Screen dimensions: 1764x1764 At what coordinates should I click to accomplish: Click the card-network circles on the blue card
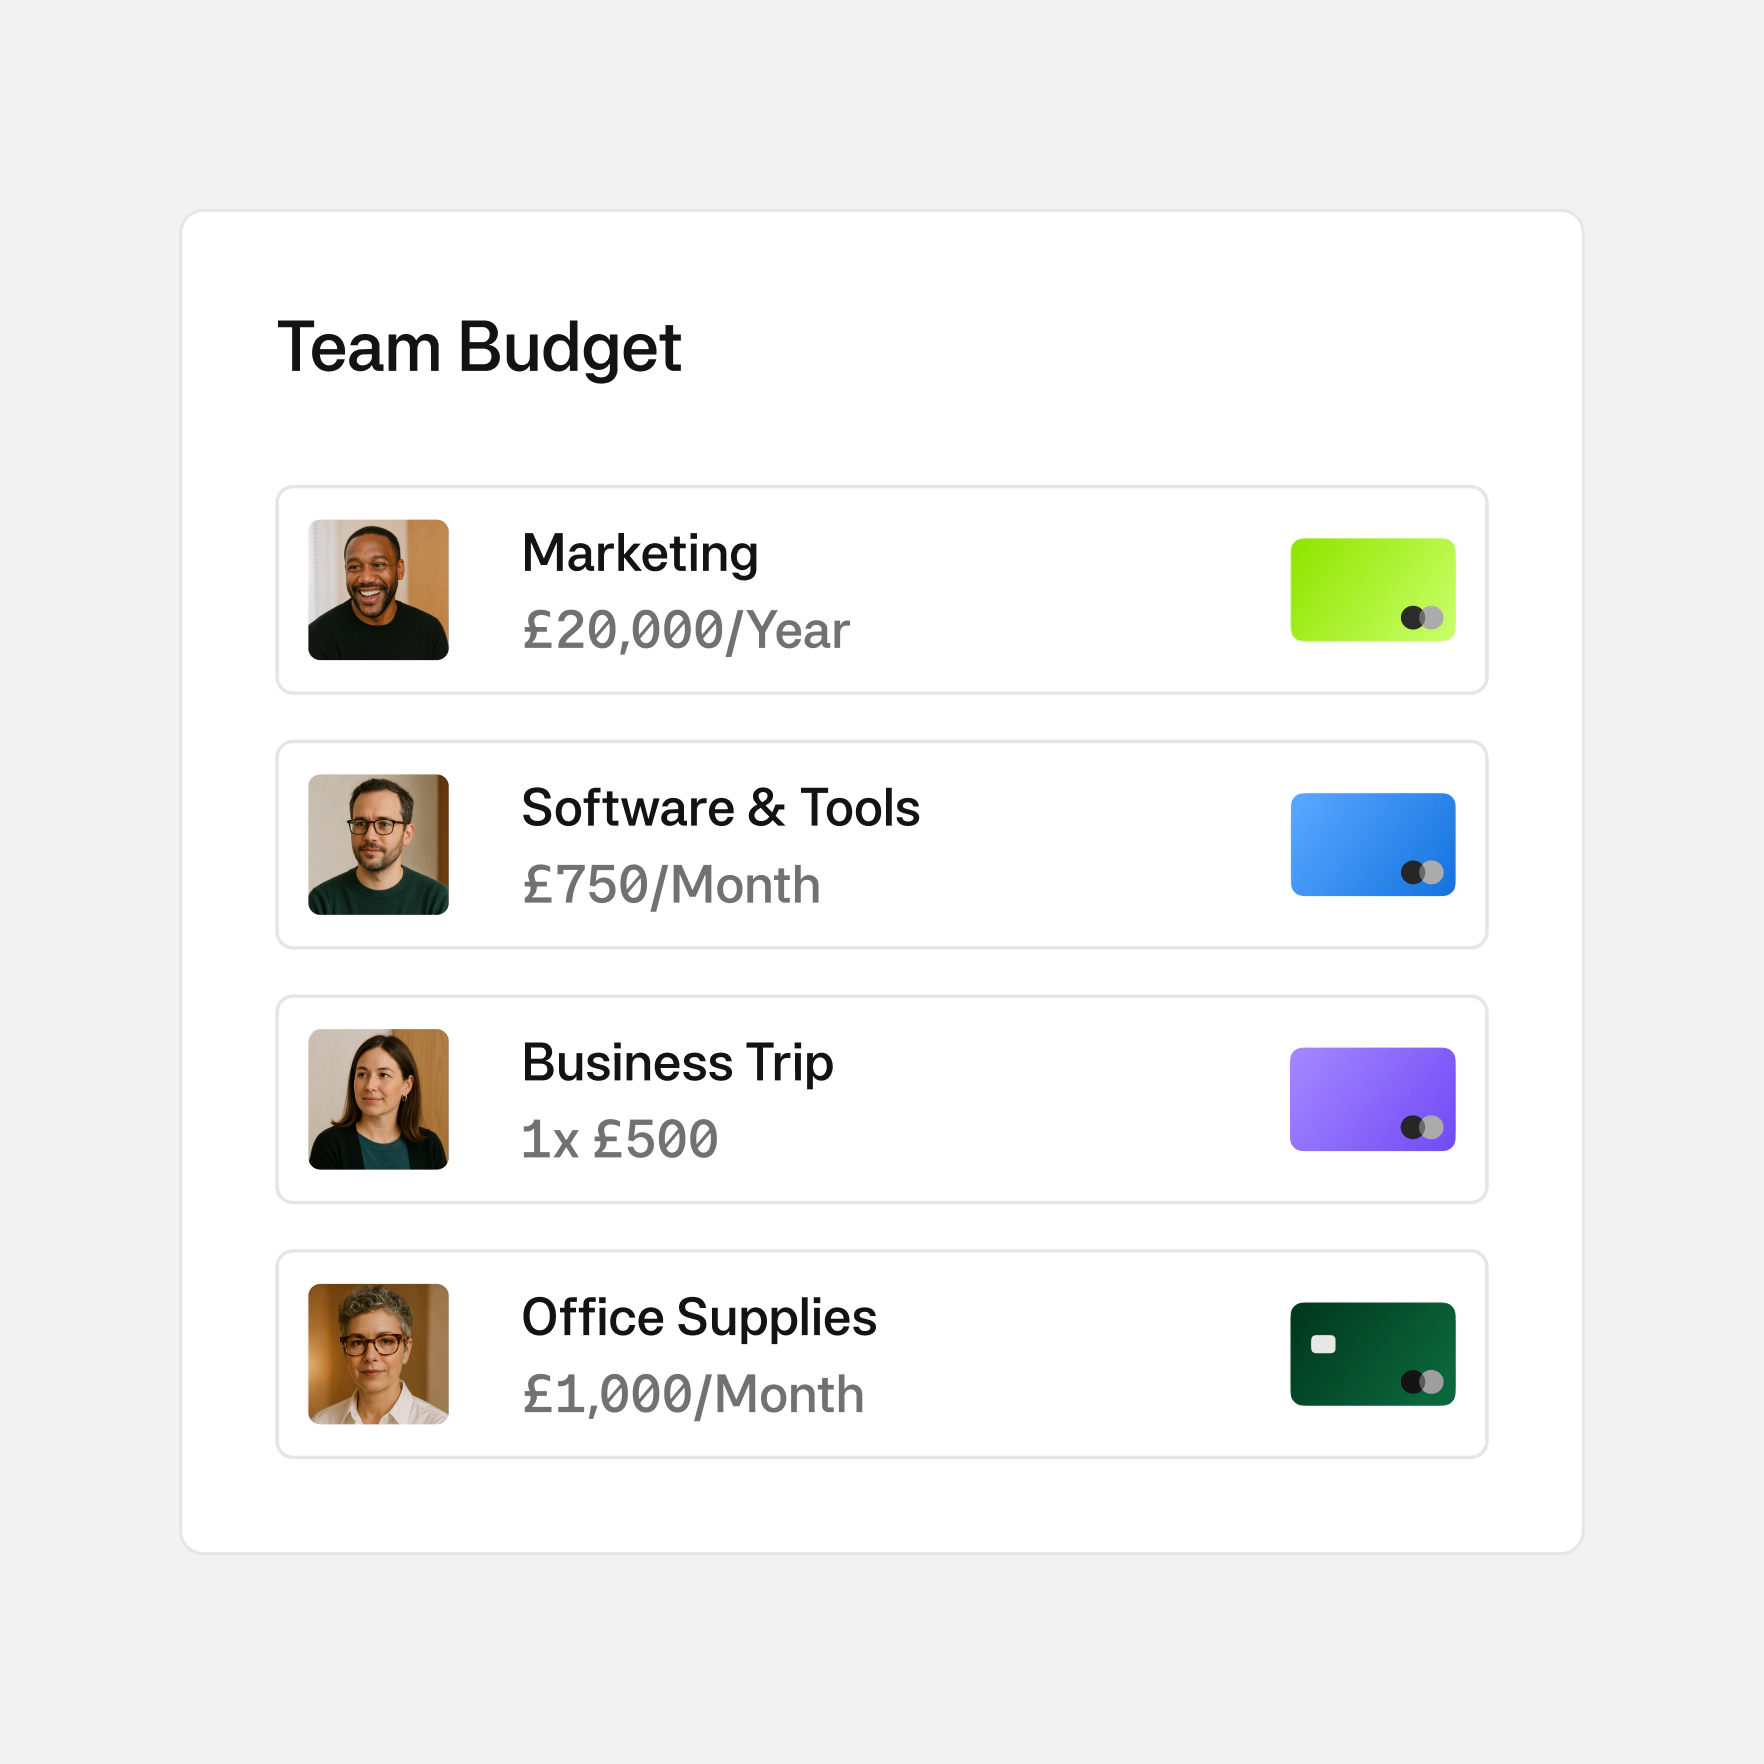click(x=1422, y=872)
